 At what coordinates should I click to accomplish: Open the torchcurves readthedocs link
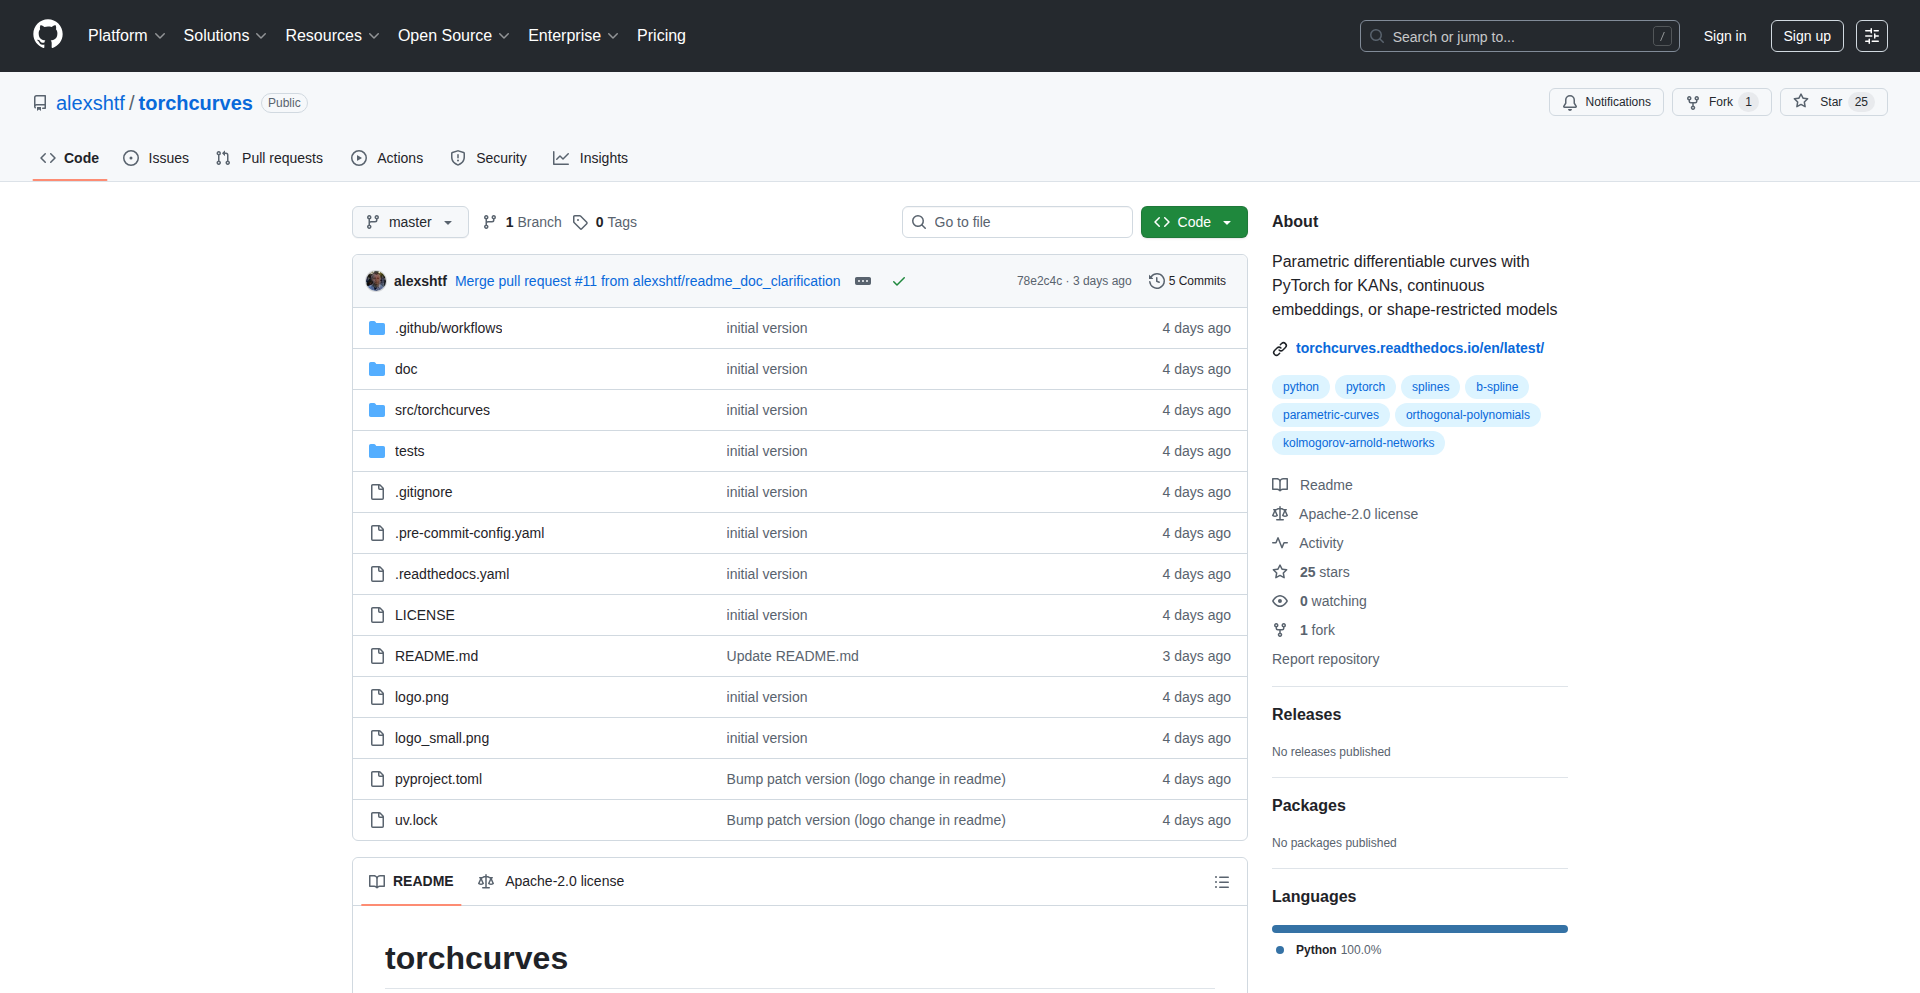[x=1419, y=348]
